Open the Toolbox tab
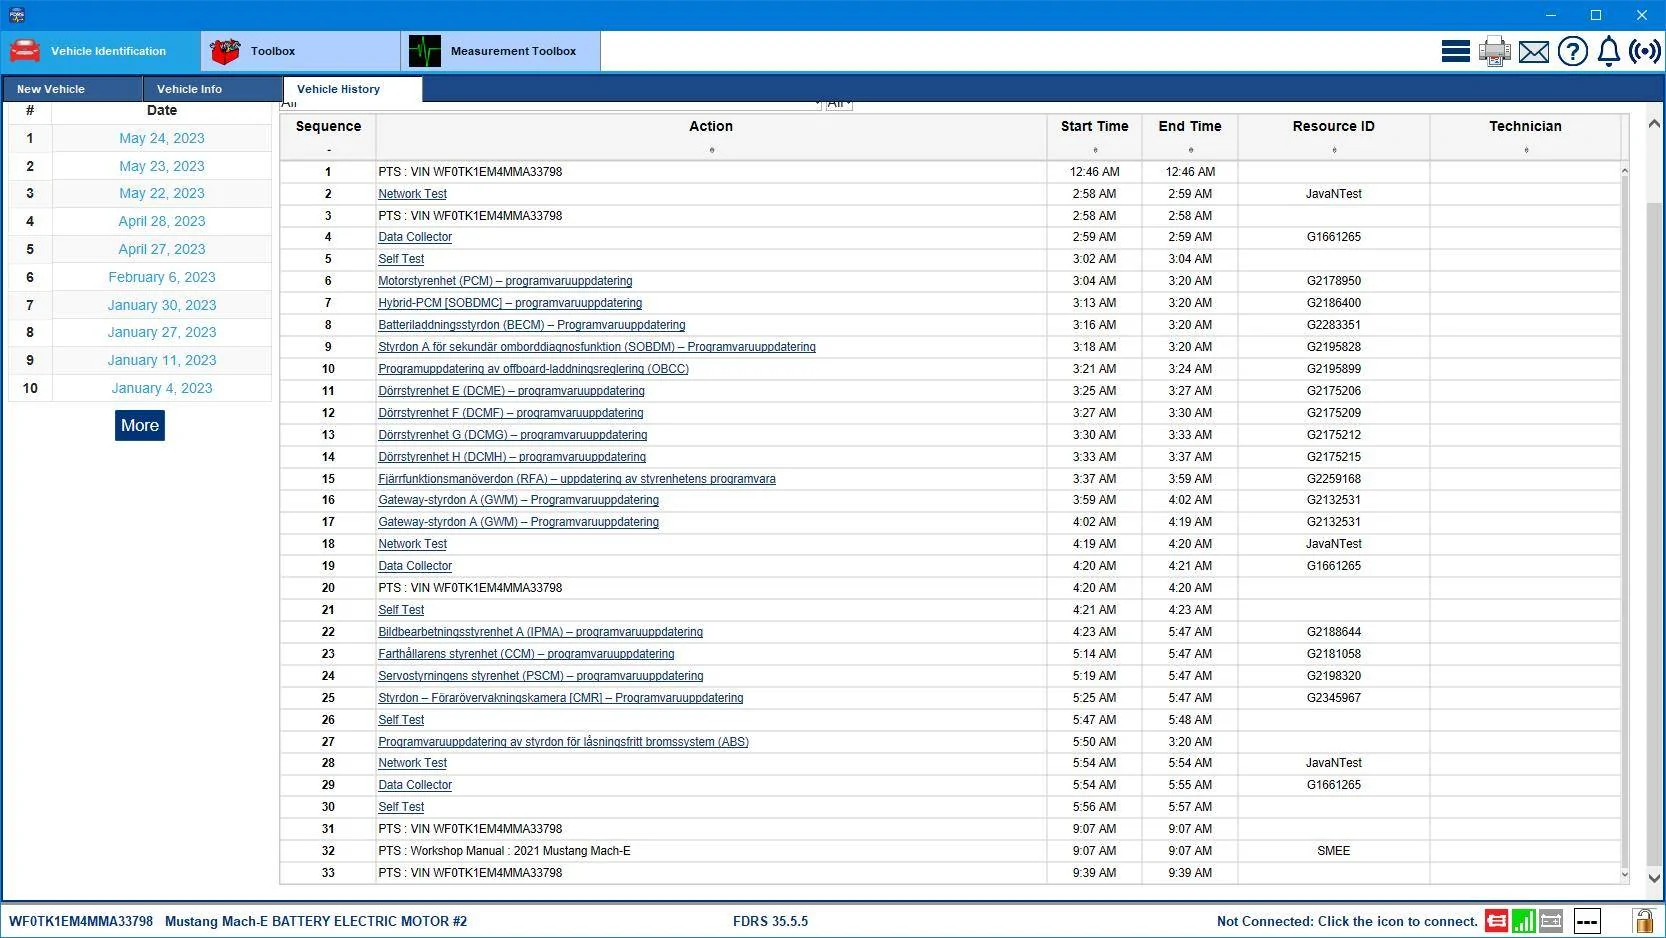The height and width of the screenshot is (938, 1666). [x=301, y=51]
